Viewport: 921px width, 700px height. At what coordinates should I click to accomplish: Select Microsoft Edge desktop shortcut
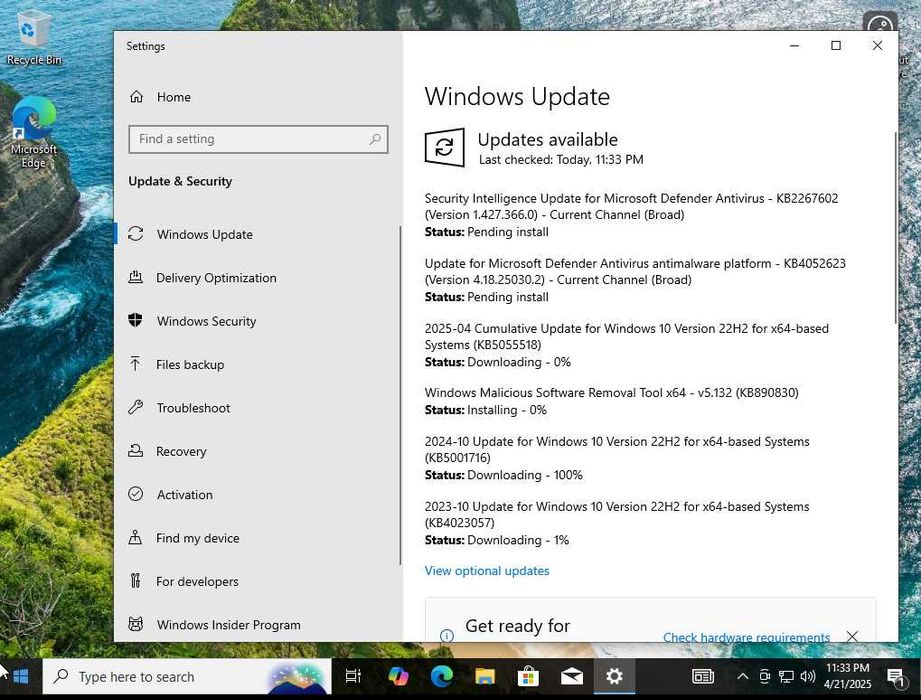pyautogui.click(x=33, y=133)
